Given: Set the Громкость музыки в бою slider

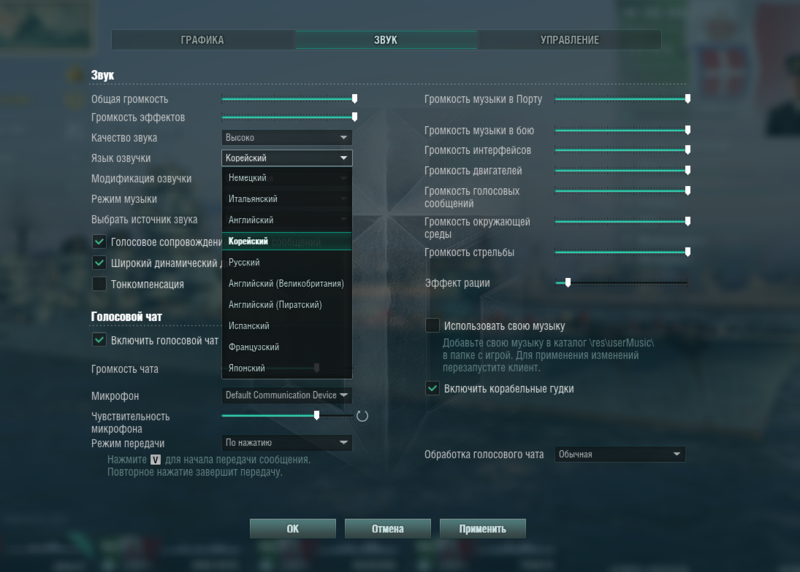Looking at the screenshot, I should pyautogui.click(x=622, y=130).
